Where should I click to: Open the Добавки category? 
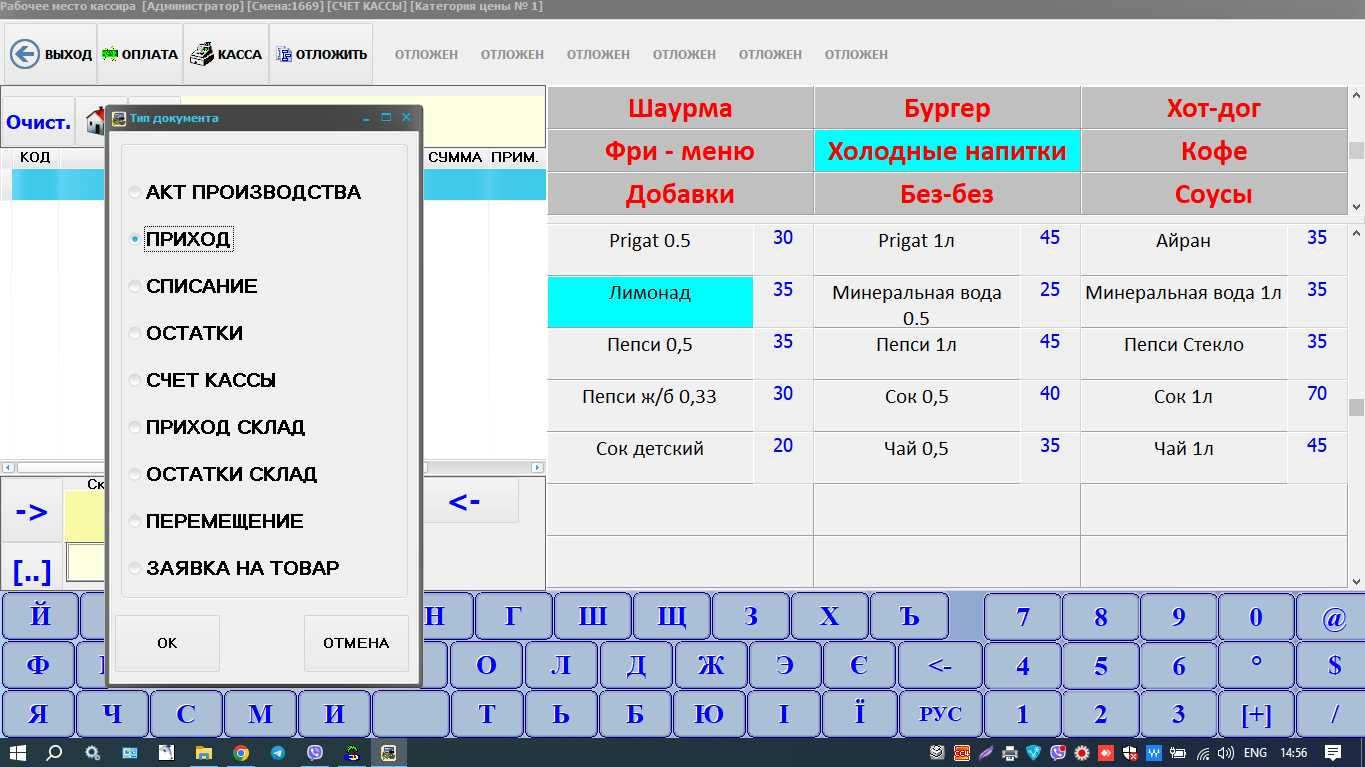(x=680, y=194)
